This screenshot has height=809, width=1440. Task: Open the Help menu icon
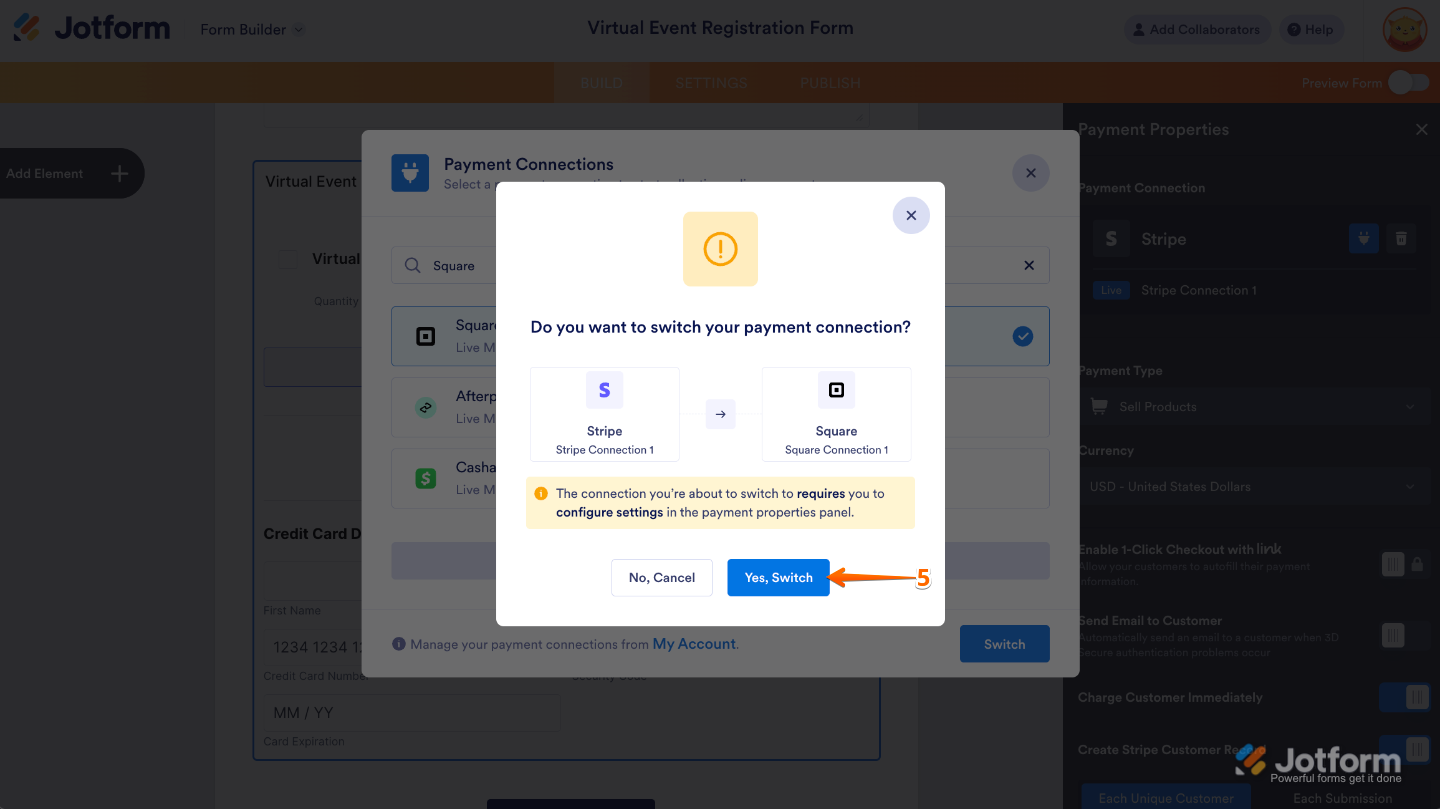(x=1309, y=30)
